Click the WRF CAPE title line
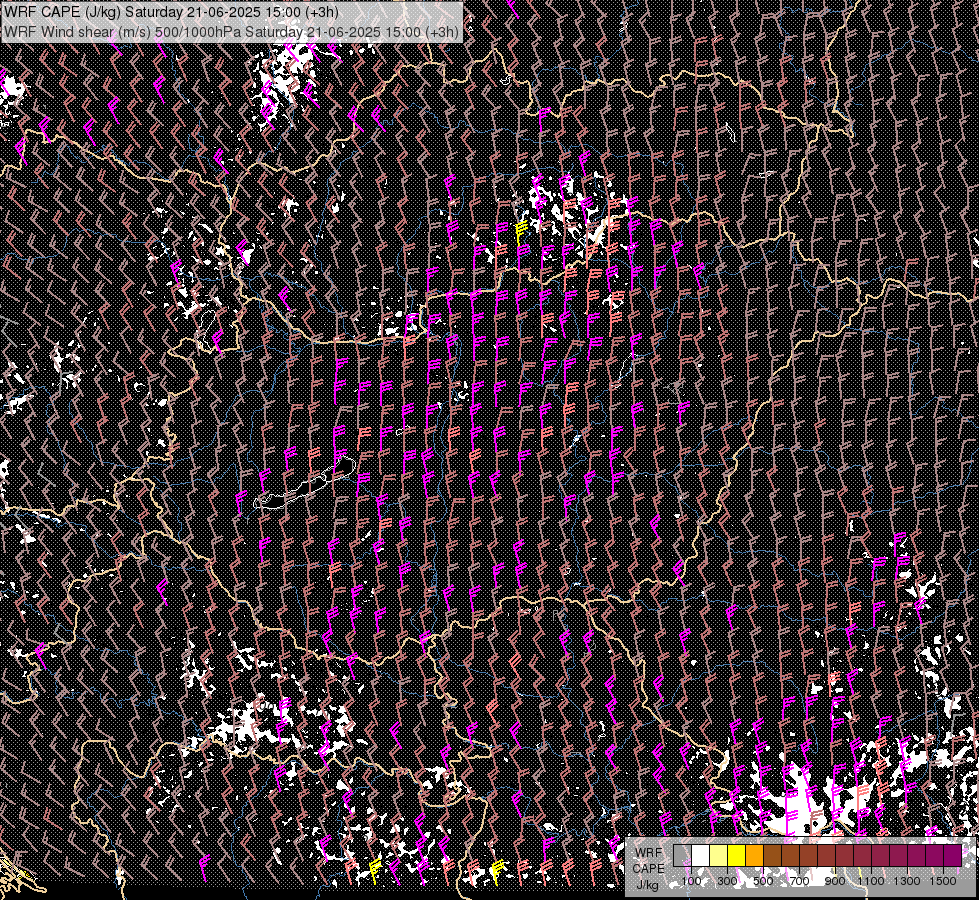Image resolution: width=979 pixels, height=900 pixels. pyautogui.click(x=171, y=12)
